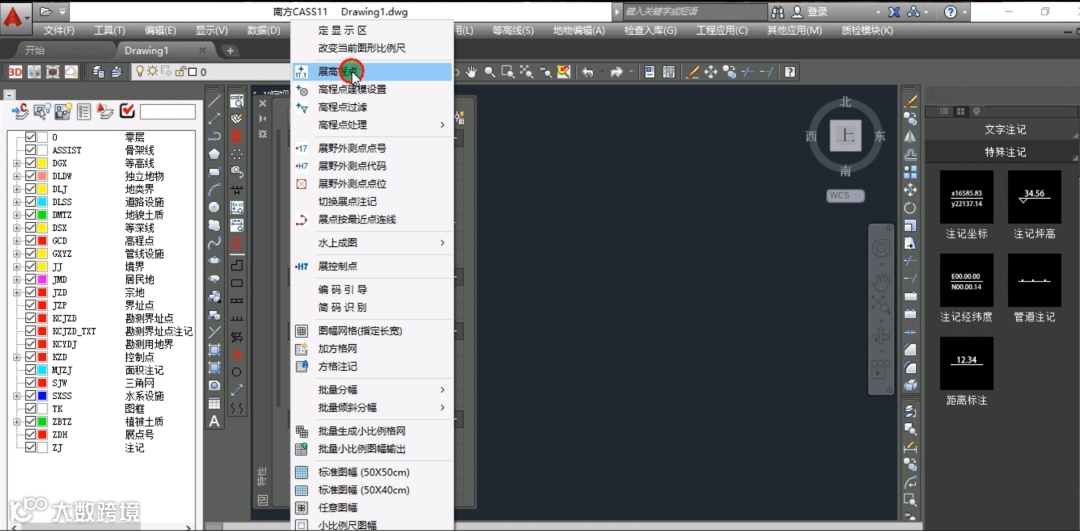
Task: Choose 高程点建模设置 from menu
Action: click(371, 89)
